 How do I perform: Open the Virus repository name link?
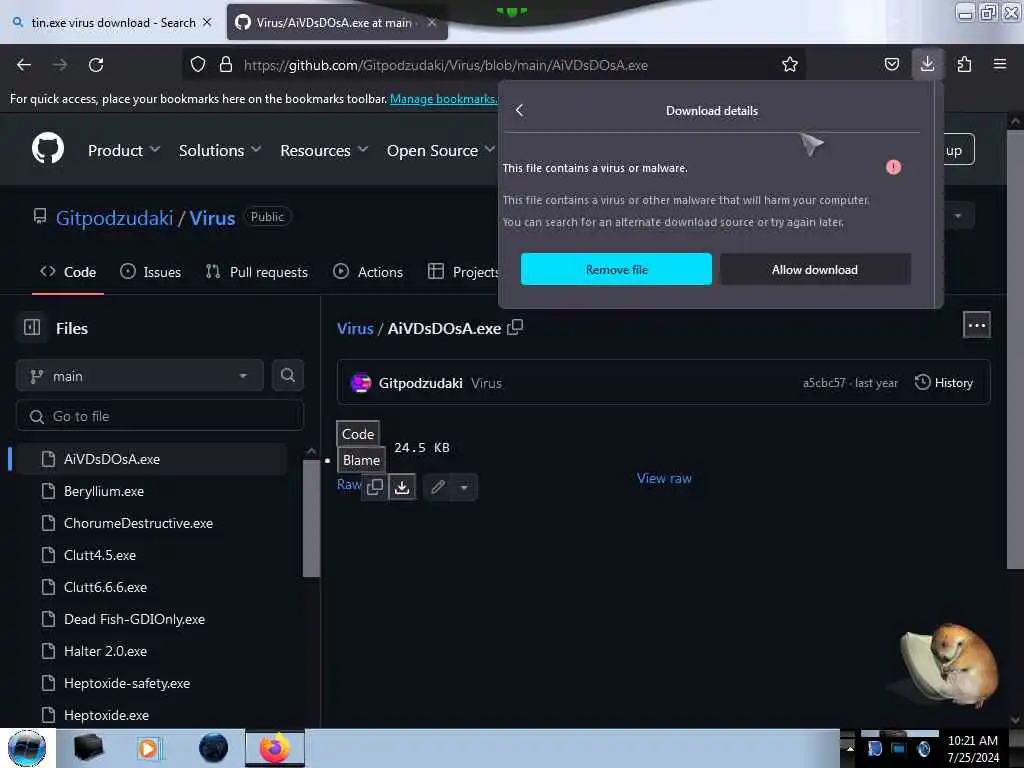point(212,217)
